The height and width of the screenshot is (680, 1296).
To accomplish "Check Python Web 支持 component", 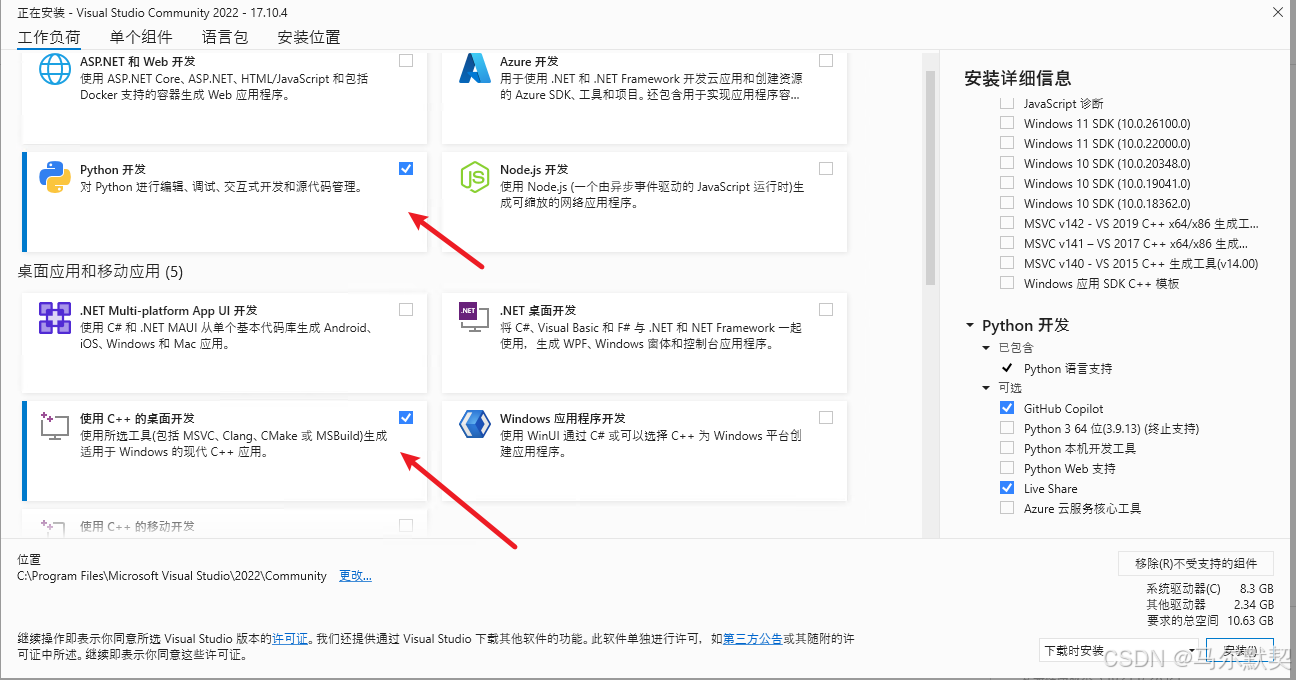I will 1007,468.
